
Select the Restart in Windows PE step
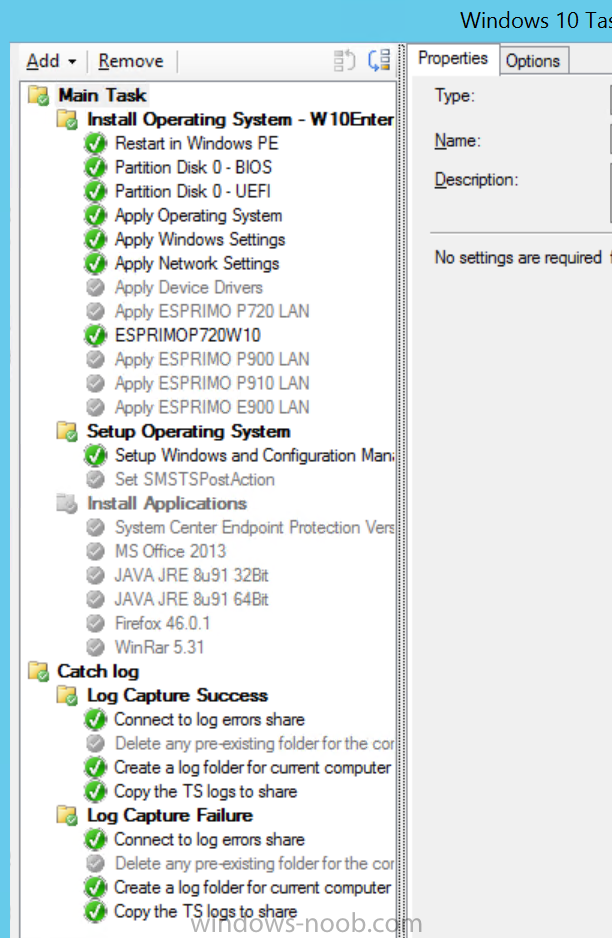tap(197, 144)
